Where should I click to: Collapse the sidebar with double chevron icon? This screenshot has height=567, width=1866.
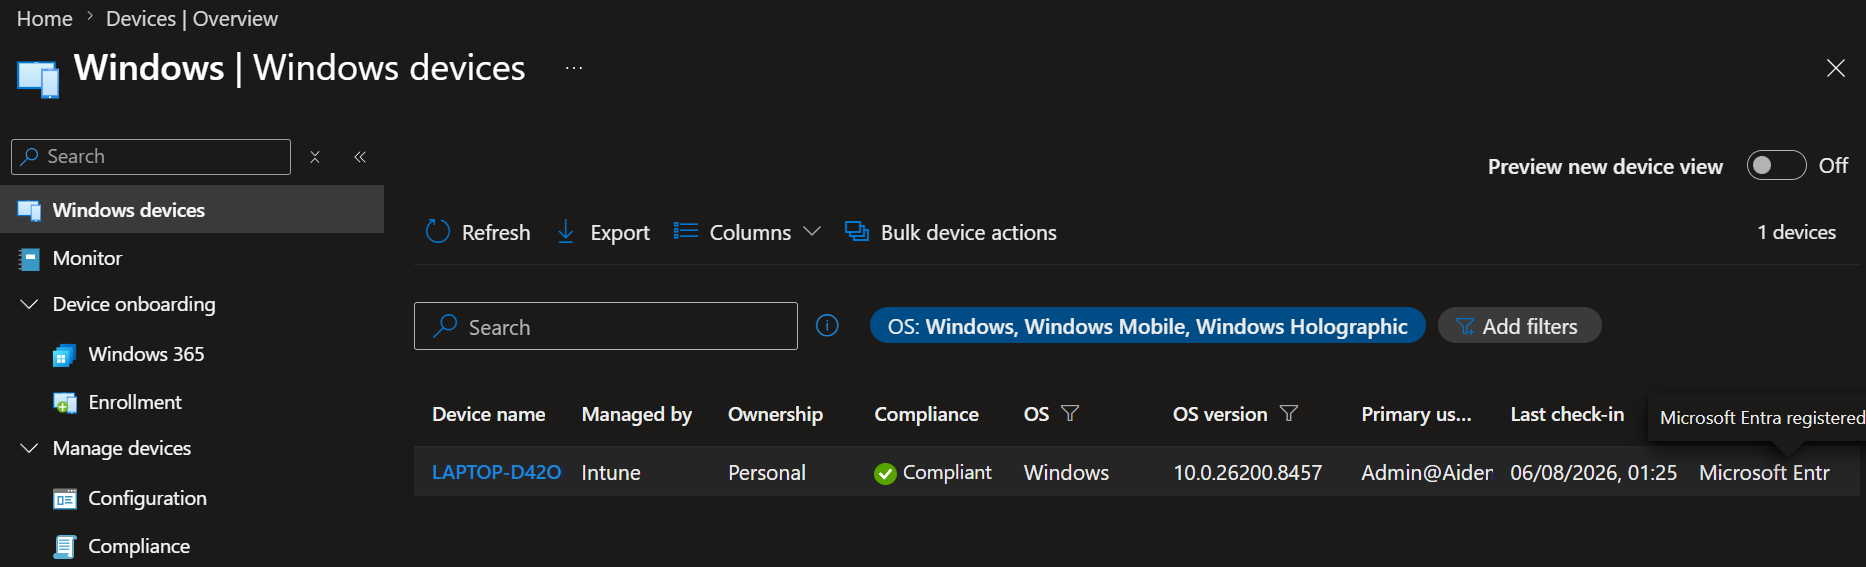click(x=360, y=157)
